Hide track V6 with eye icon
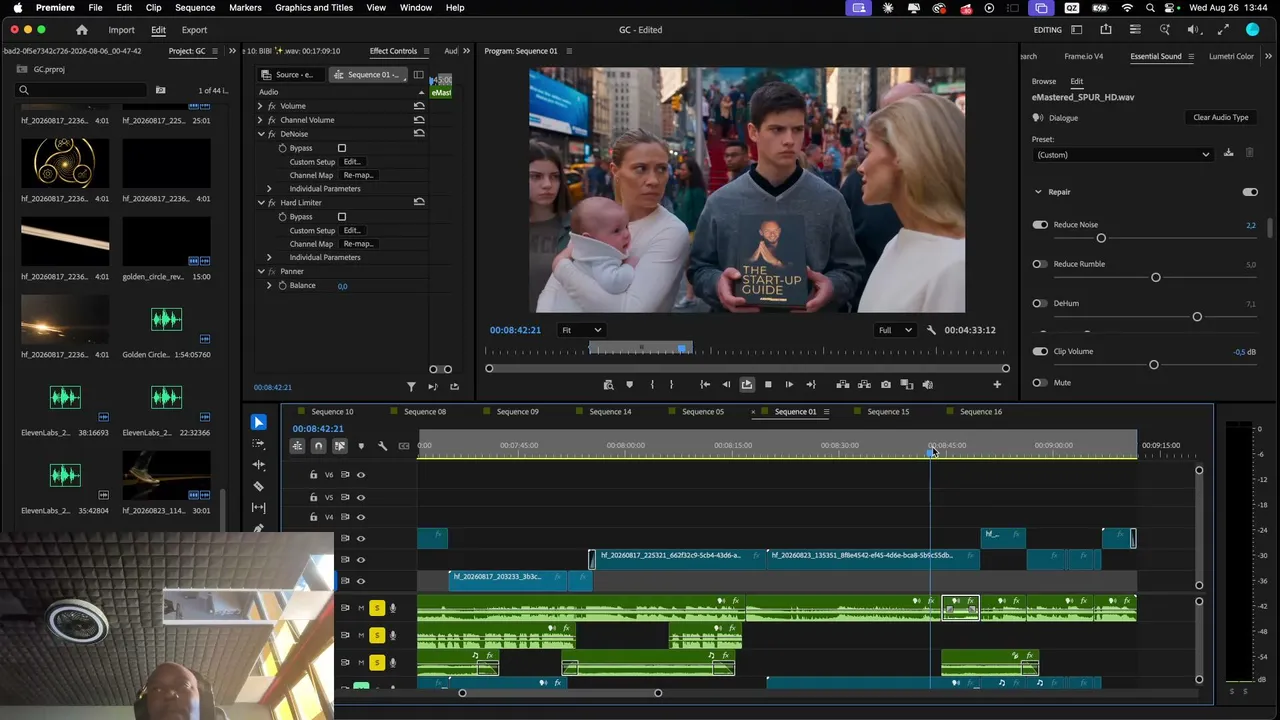The width and height of the screenshot is (1280, 720). tap(361, 475)
